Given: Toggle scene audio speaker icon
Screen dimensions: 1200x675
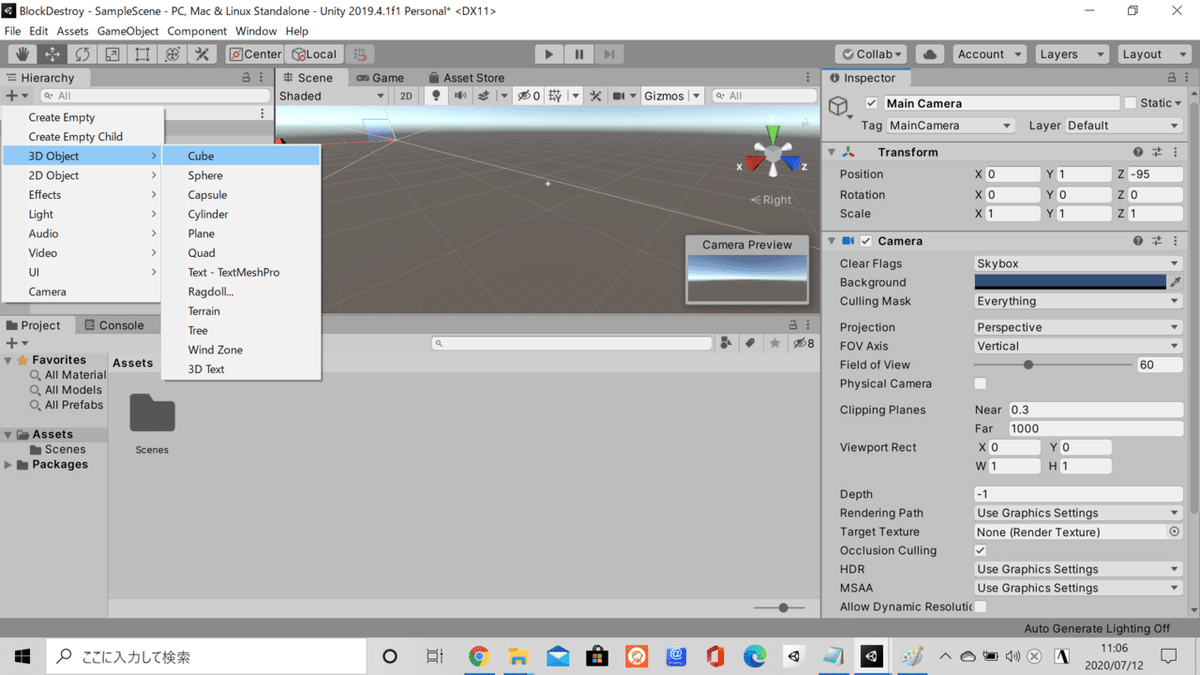Looking at the screenshot, I should tap(460, 96).
